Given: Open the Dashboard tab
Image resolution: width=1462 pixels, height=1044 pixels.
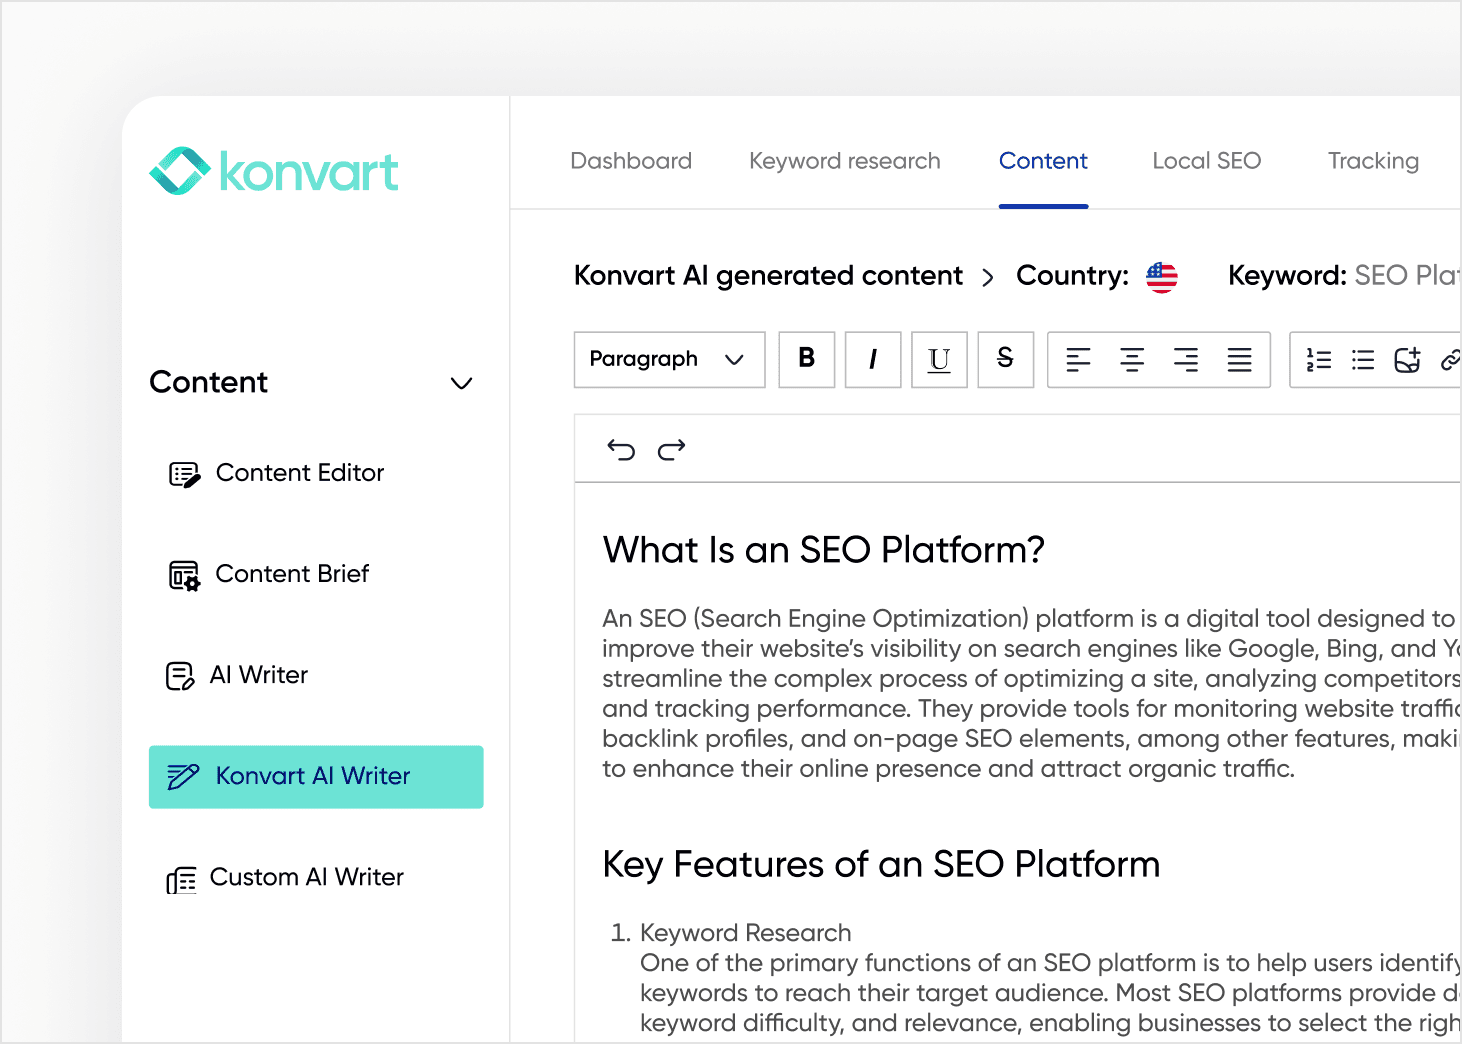Looking at the screenshot, I should 630,161.
